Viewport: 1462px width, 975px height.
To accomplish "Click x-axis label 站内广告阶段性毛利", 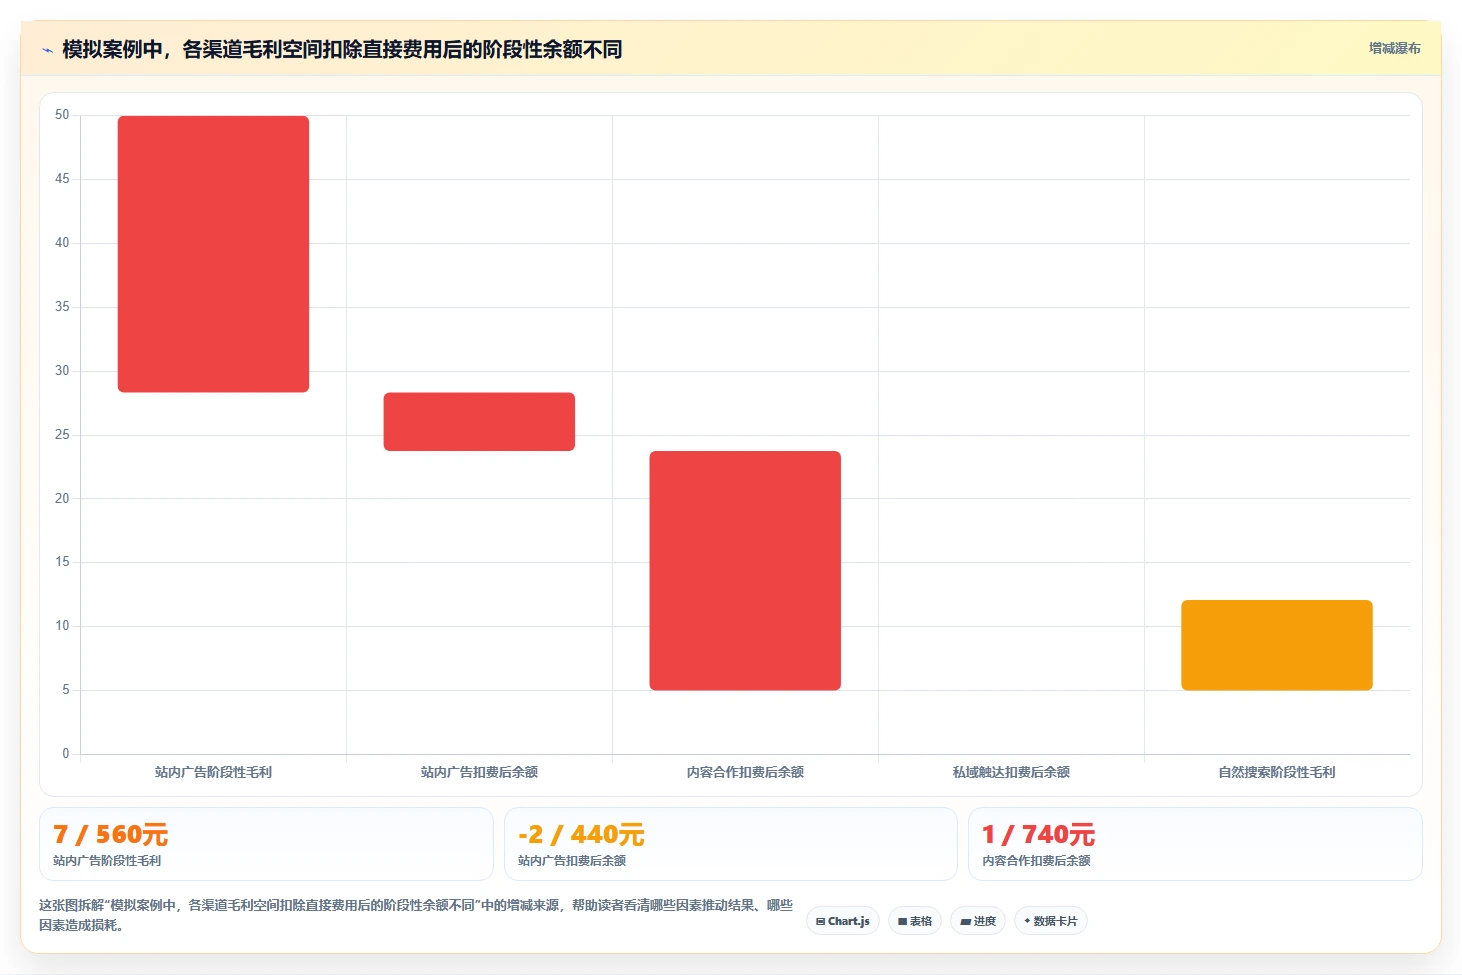I will pos(213,772).
